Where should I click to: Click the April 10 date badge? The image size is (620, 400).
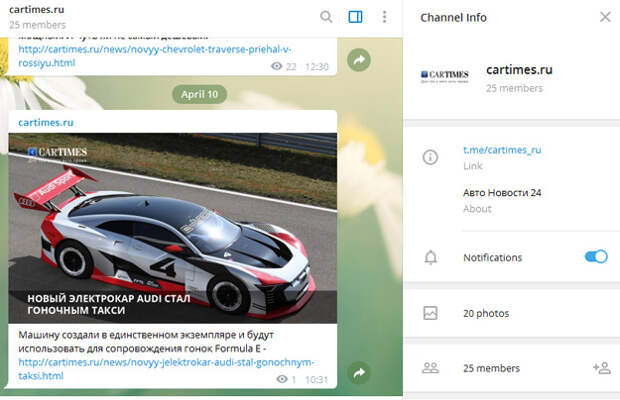pyautogui.click(x=199, y=94)
